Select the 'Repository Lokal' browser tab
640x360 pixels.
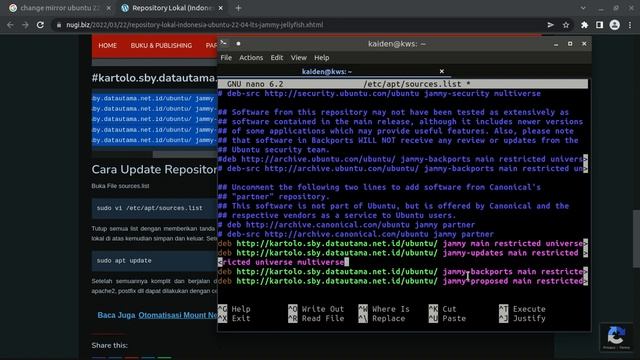tap(171, 8)
